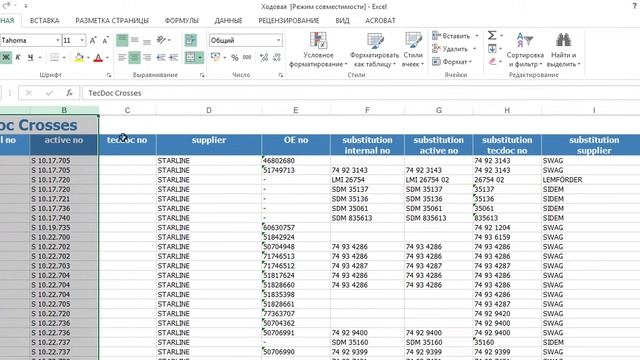This screenshot has height=360, width=640.
Task: Click the insert function fx icon
Action: click(x=69, y=93)
